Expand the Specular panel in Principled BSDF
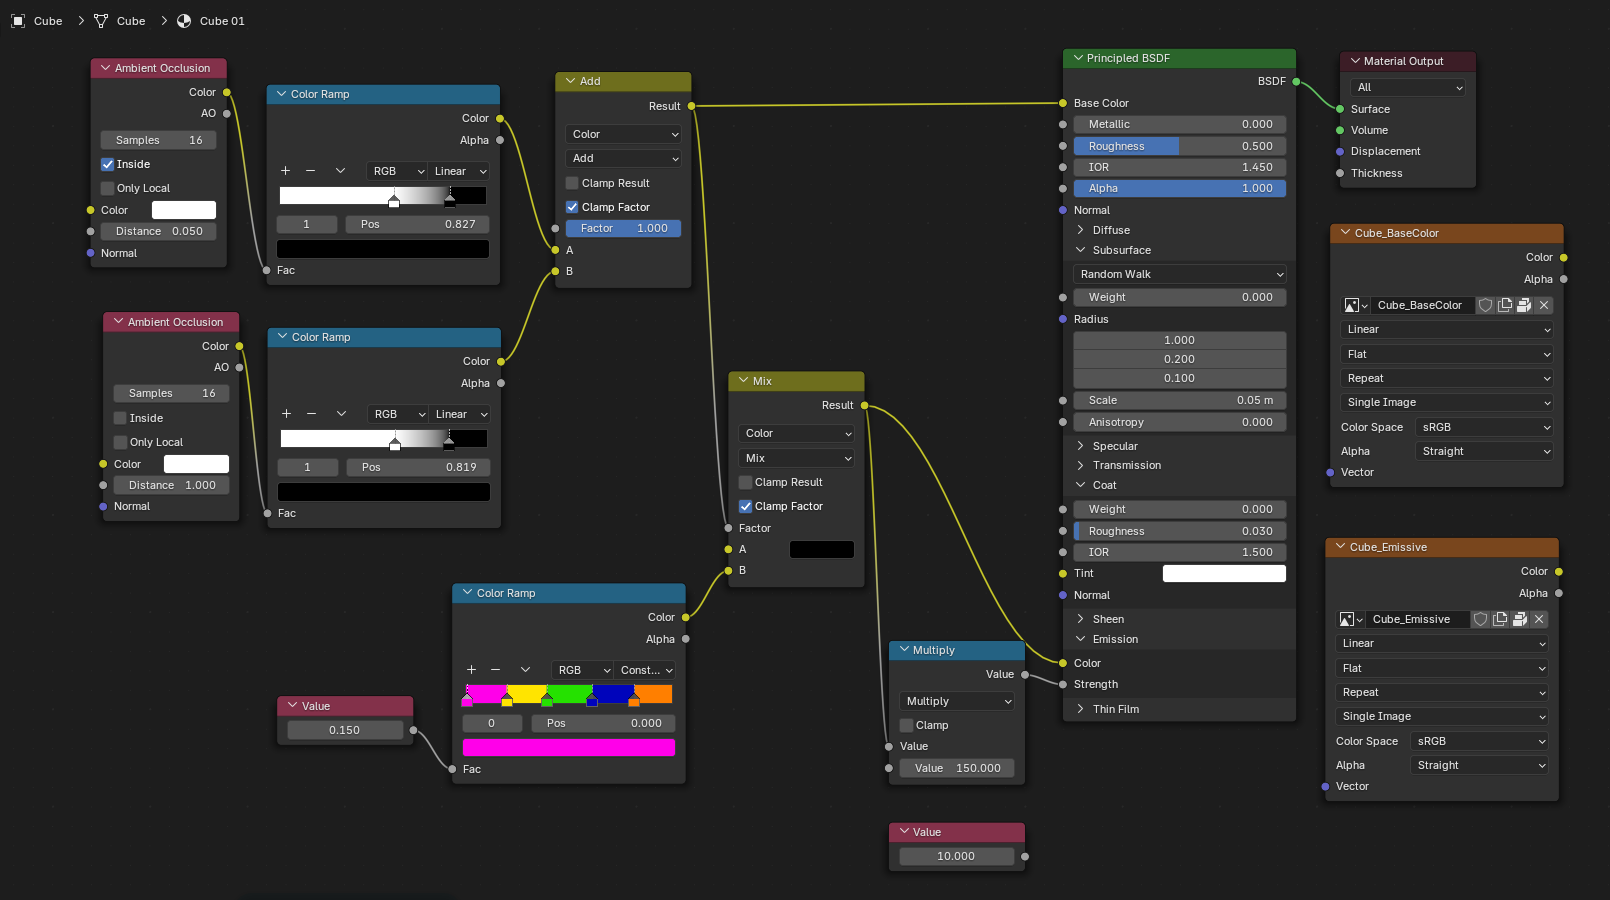 pos(1080,446)
